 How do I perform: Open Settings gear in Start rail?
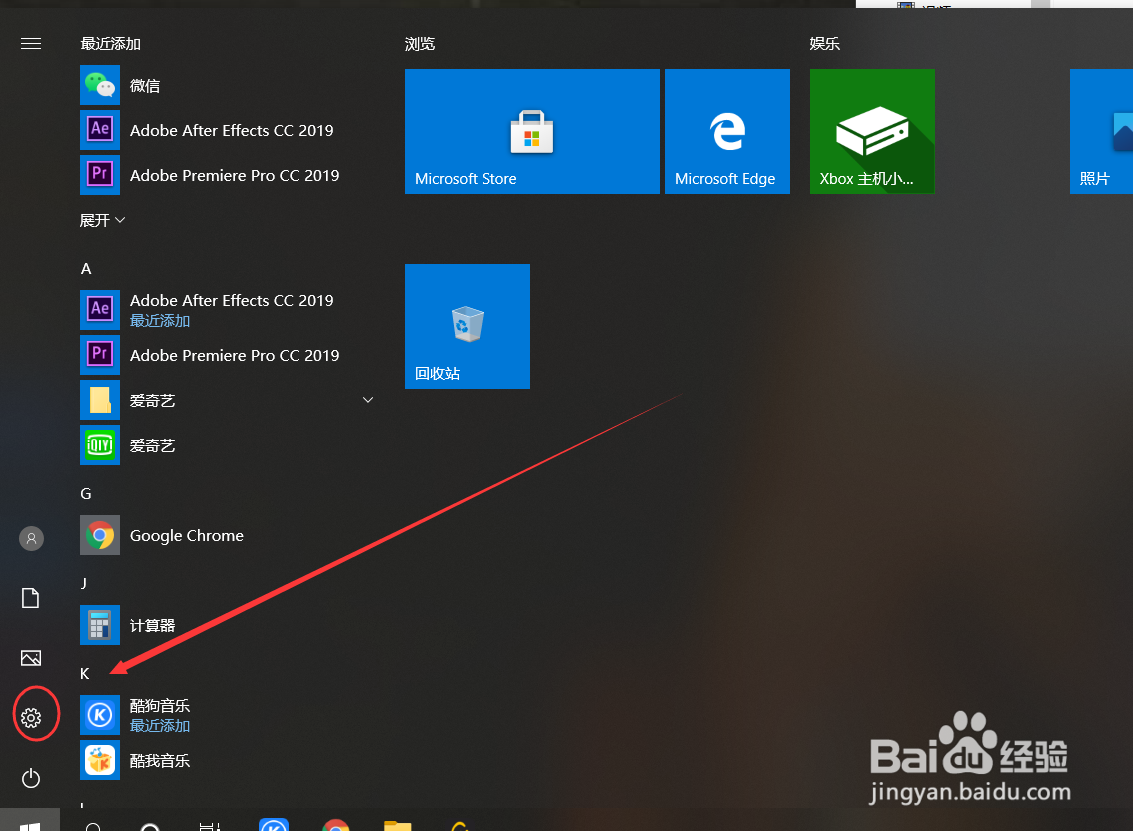tap(31, 718)
